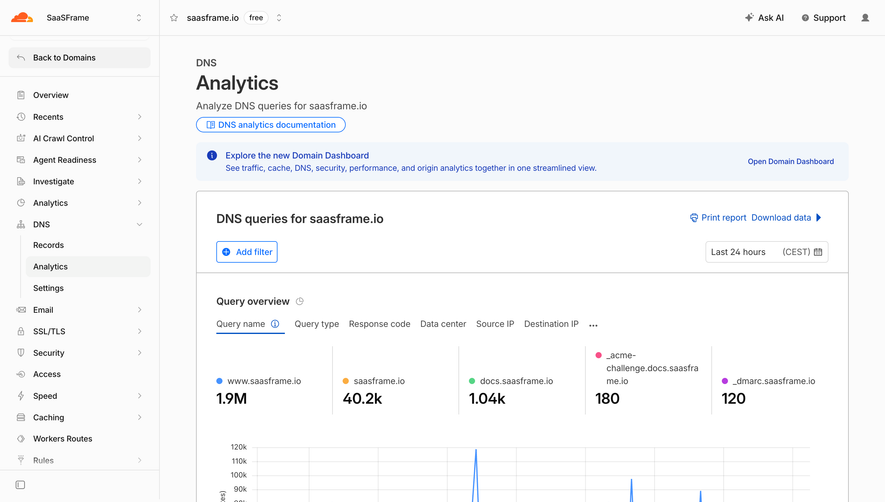This screenshot has height=502, width=885.
Task: Expand the Recents sidebar section
Action: pos(139,117)
